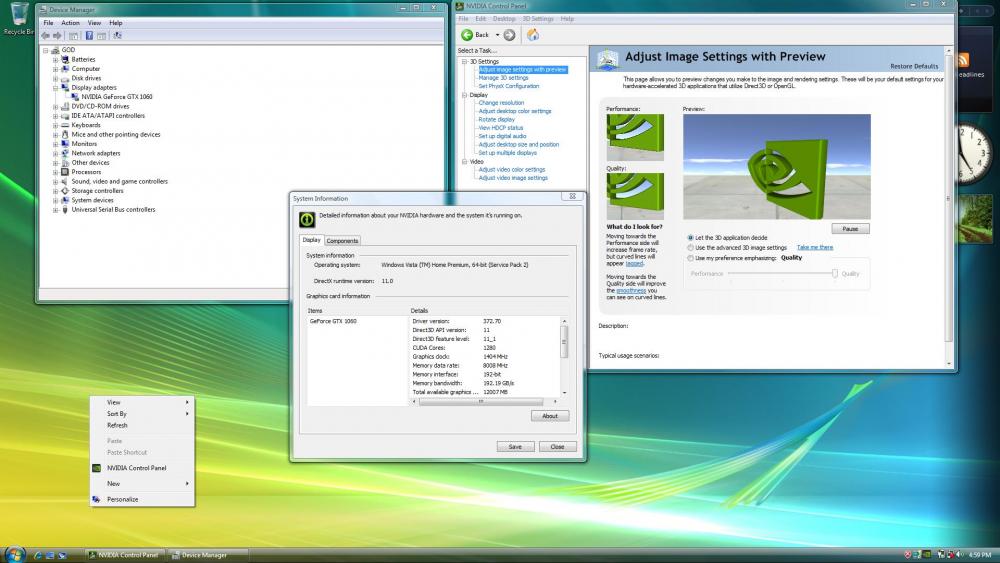Image resolution: width=1000 pixels, height=563 pixels.
Task: Click the Network adapters device icon
Action: 65,153
